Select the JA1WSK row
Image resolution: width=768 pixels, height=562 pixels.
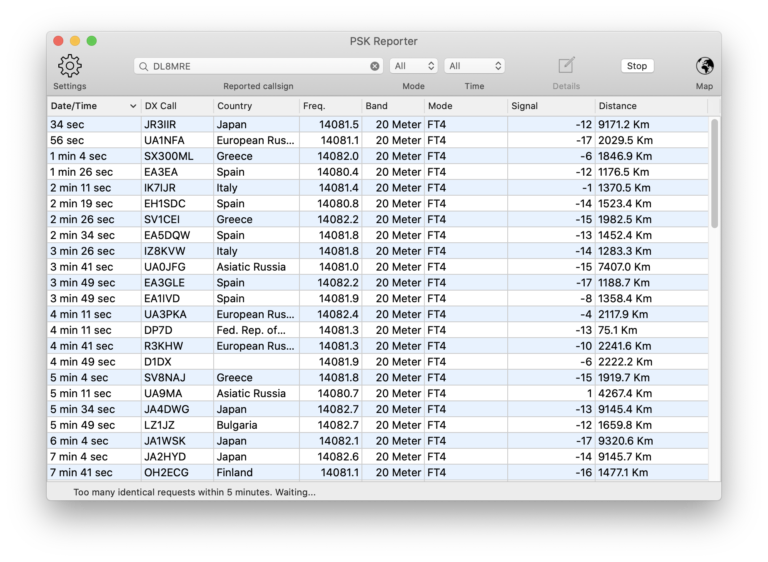point(378,441)
